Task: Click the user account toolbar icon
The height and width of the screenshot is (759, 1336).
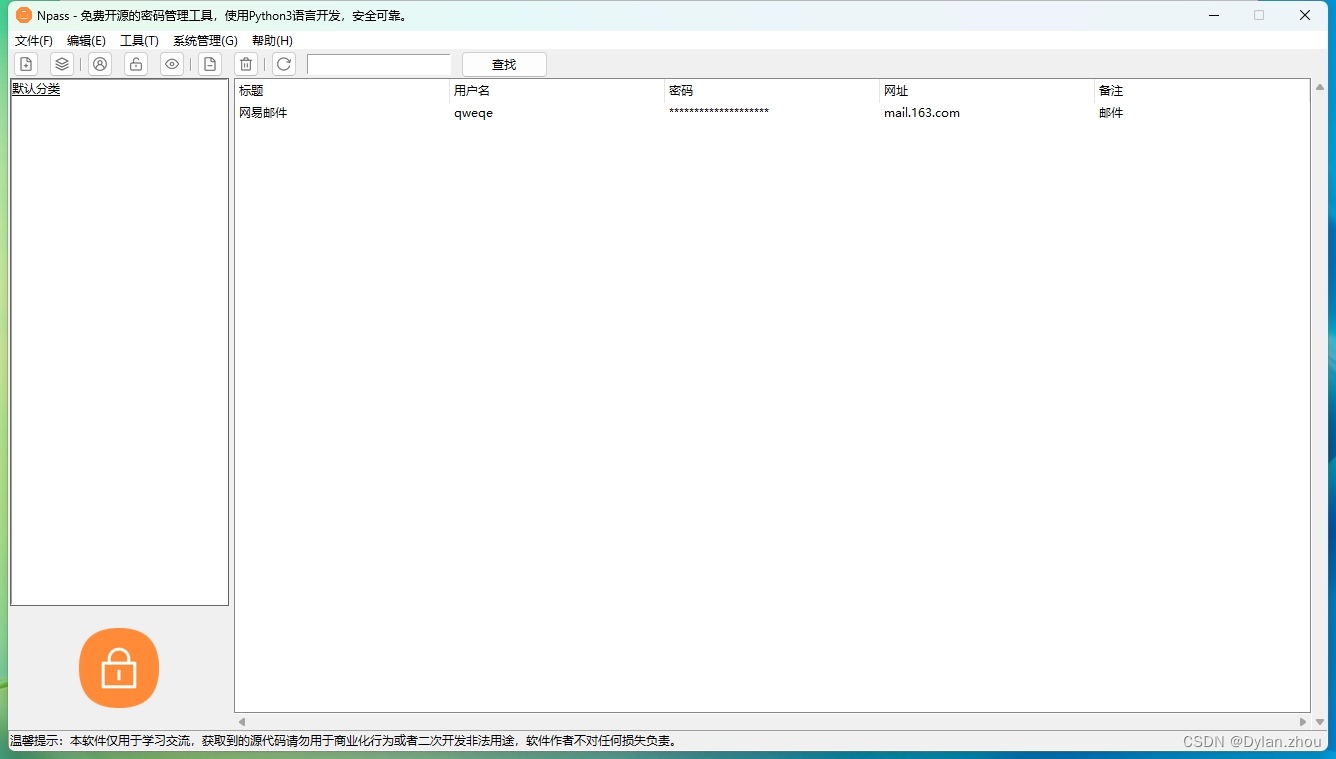Action: 99,63
